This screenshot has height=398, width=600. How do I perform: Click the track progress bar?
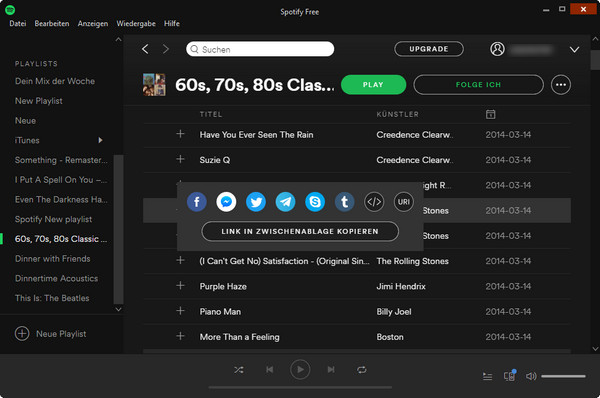(300, 387)
